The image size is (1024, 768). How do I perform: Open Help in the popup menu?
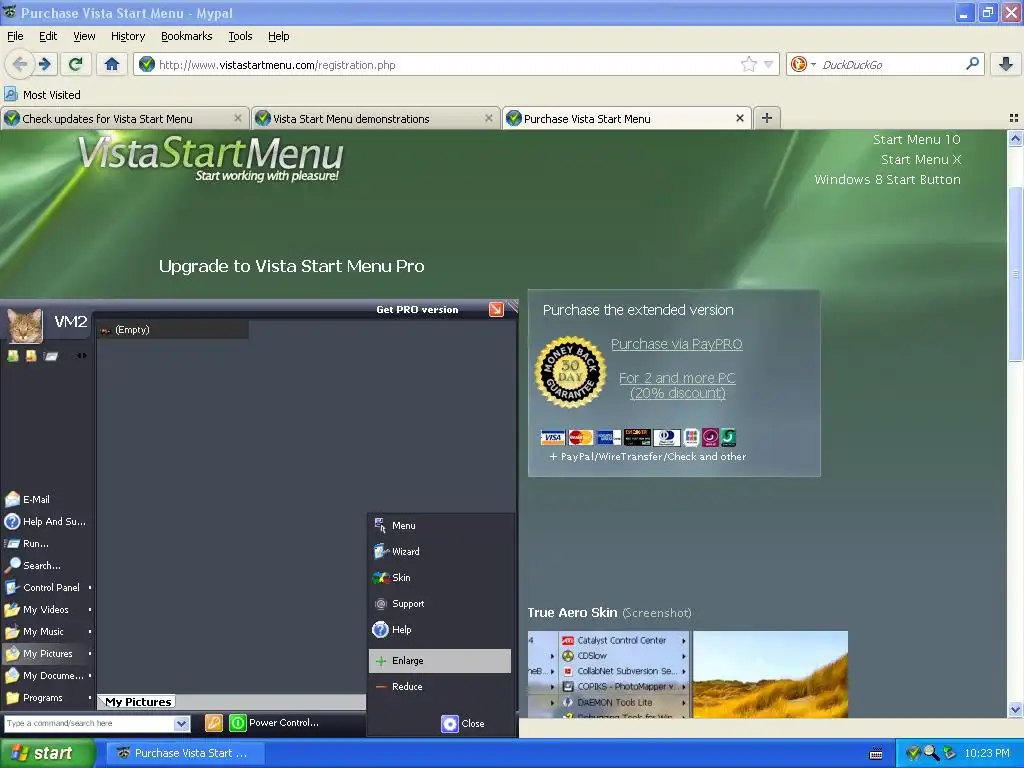[x=440, y=630]
